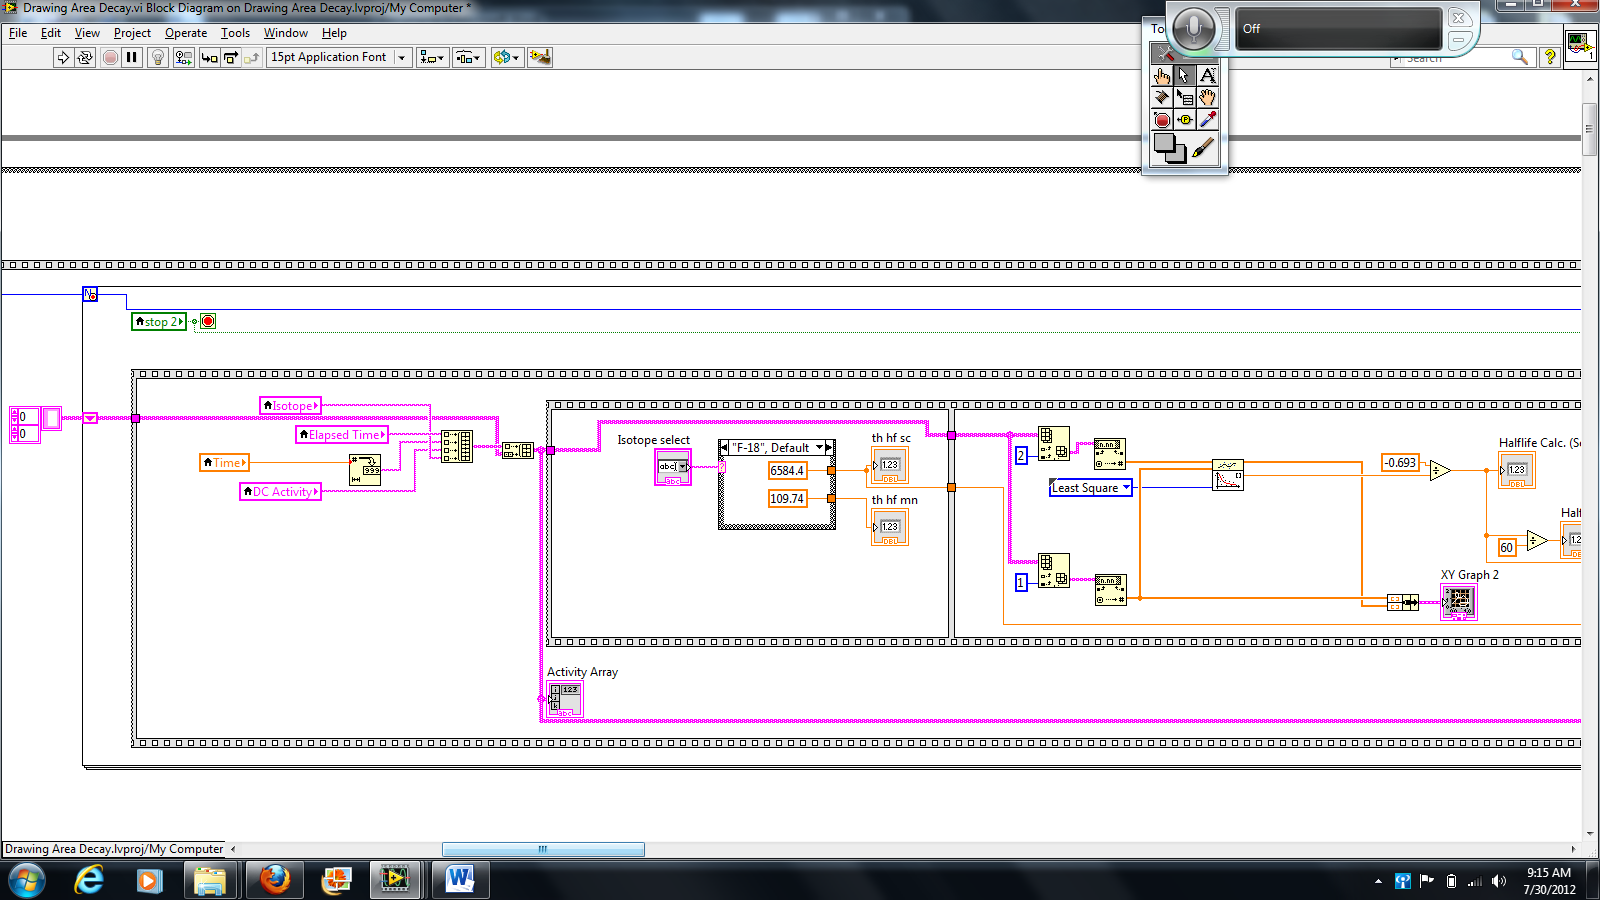The image size is (1600, 900).
Task: Click the foreground/background color squares
Action: pos(1169,148)
